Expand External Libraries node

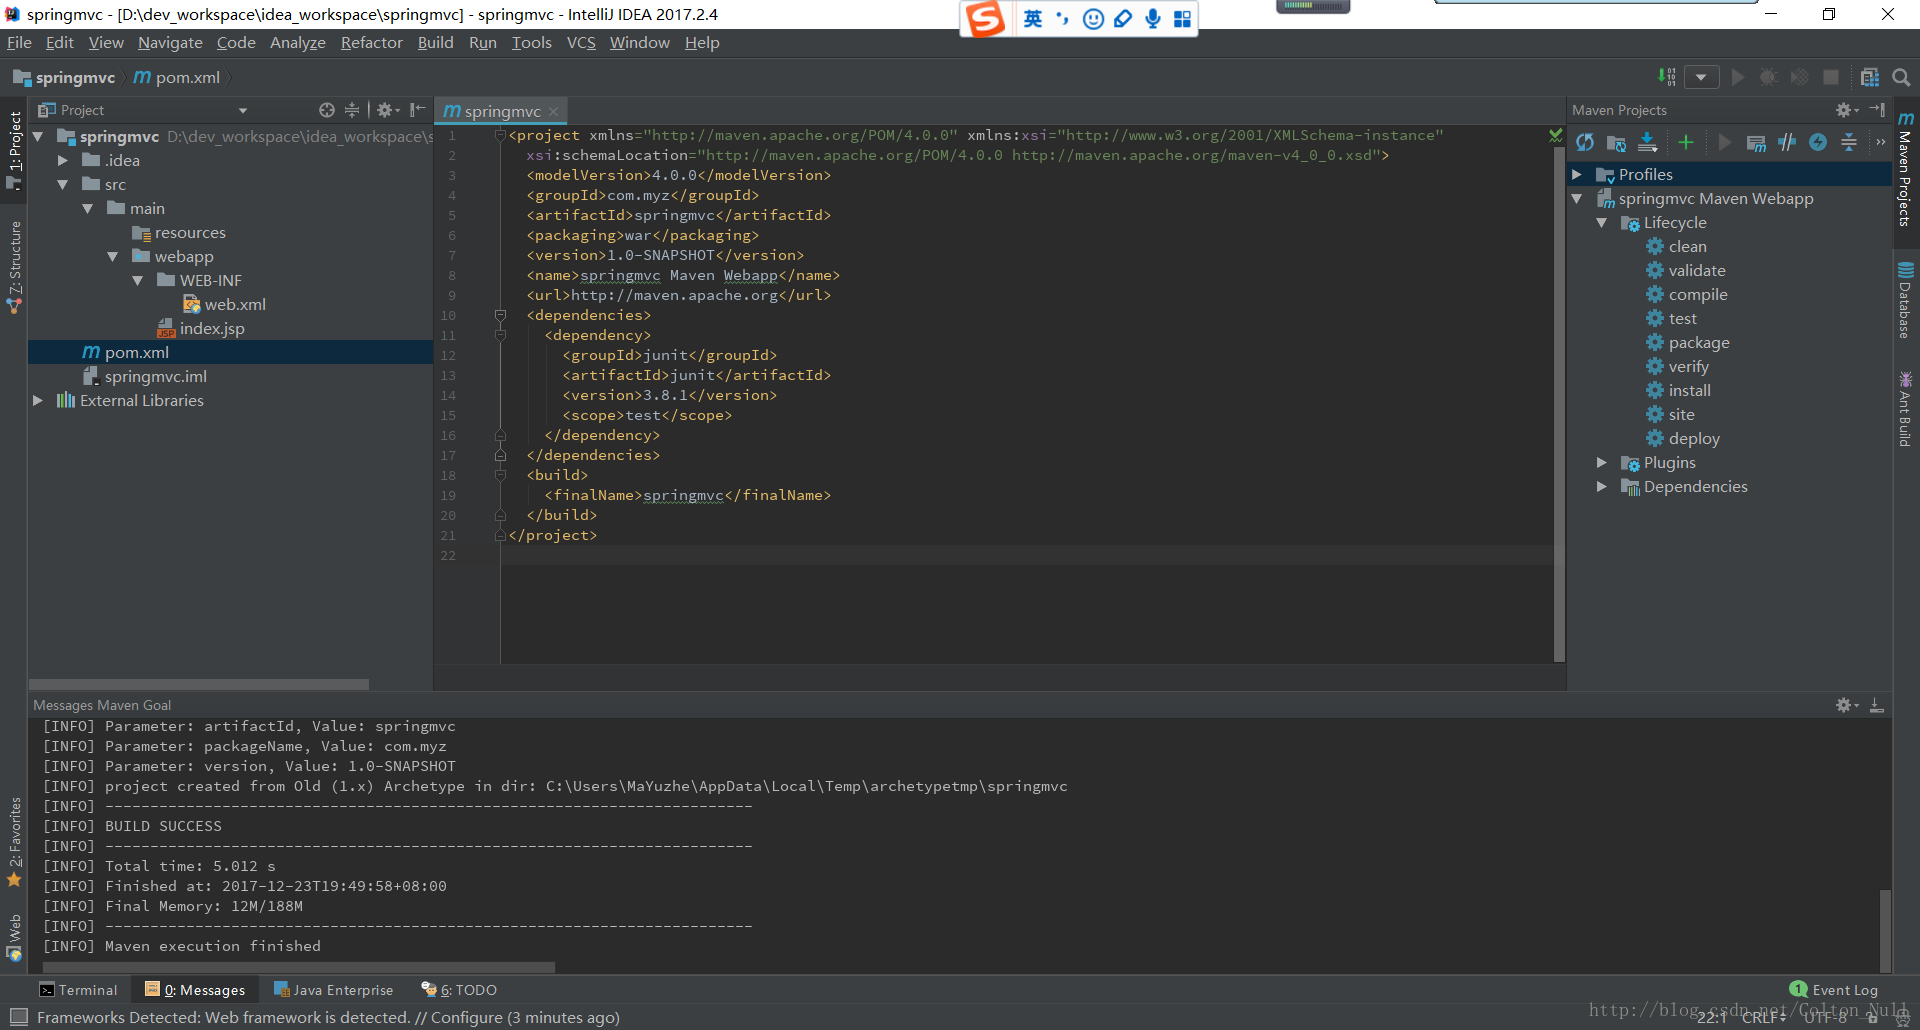[38, 400]
